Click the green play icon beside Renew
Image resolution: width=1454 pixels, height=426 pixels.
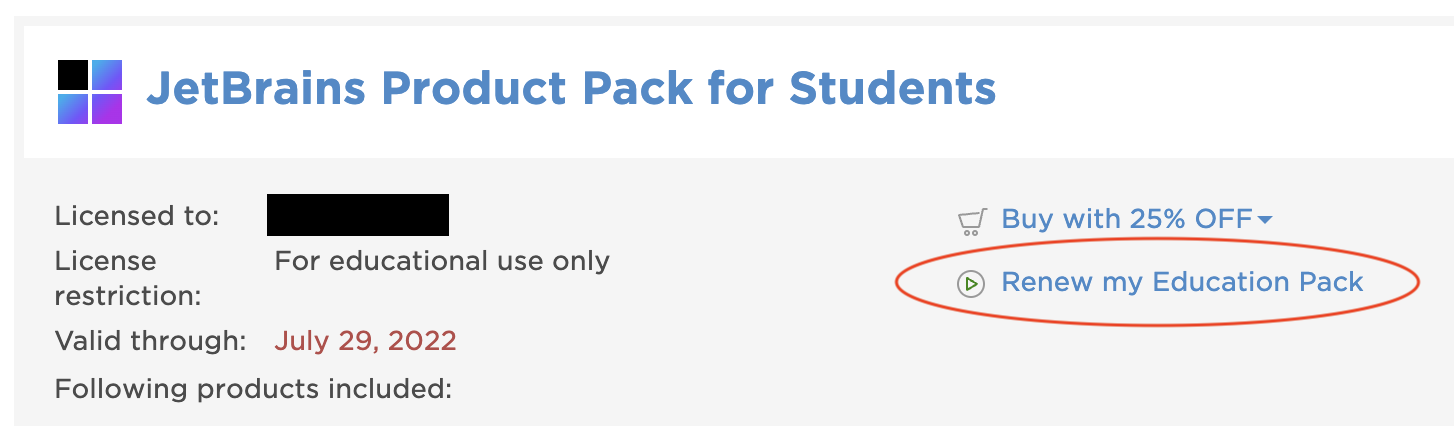tap(970, 284)
